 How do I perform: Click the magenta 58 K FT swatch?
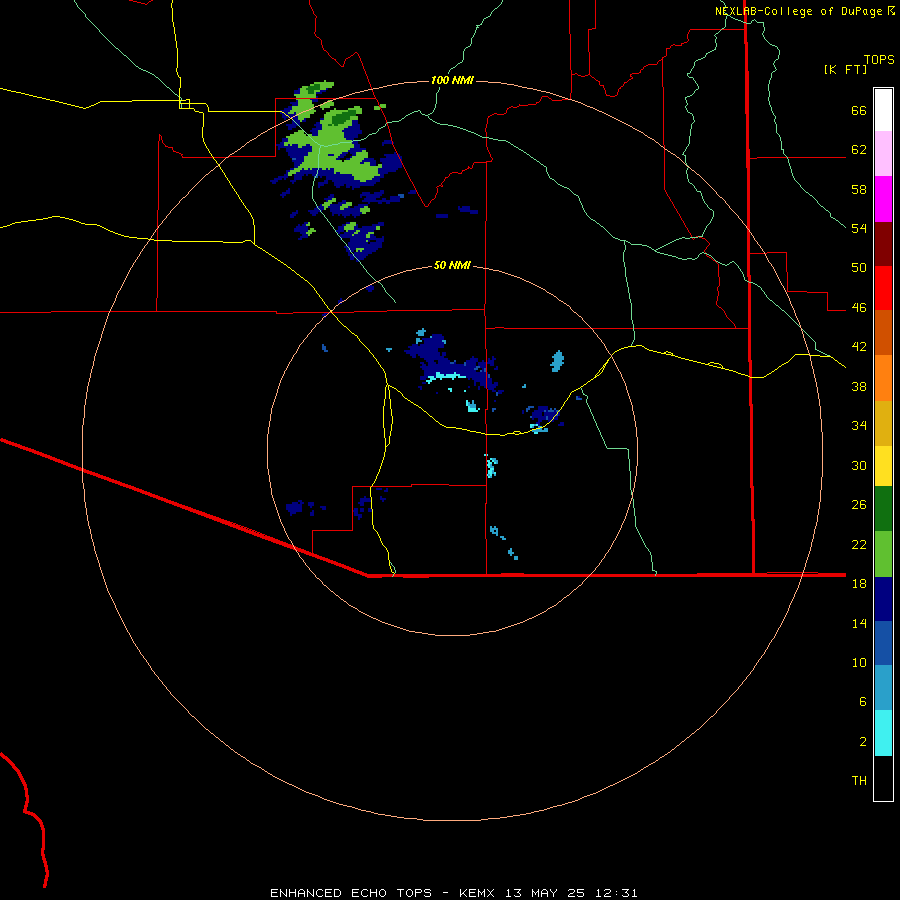[x=883, y=199]
